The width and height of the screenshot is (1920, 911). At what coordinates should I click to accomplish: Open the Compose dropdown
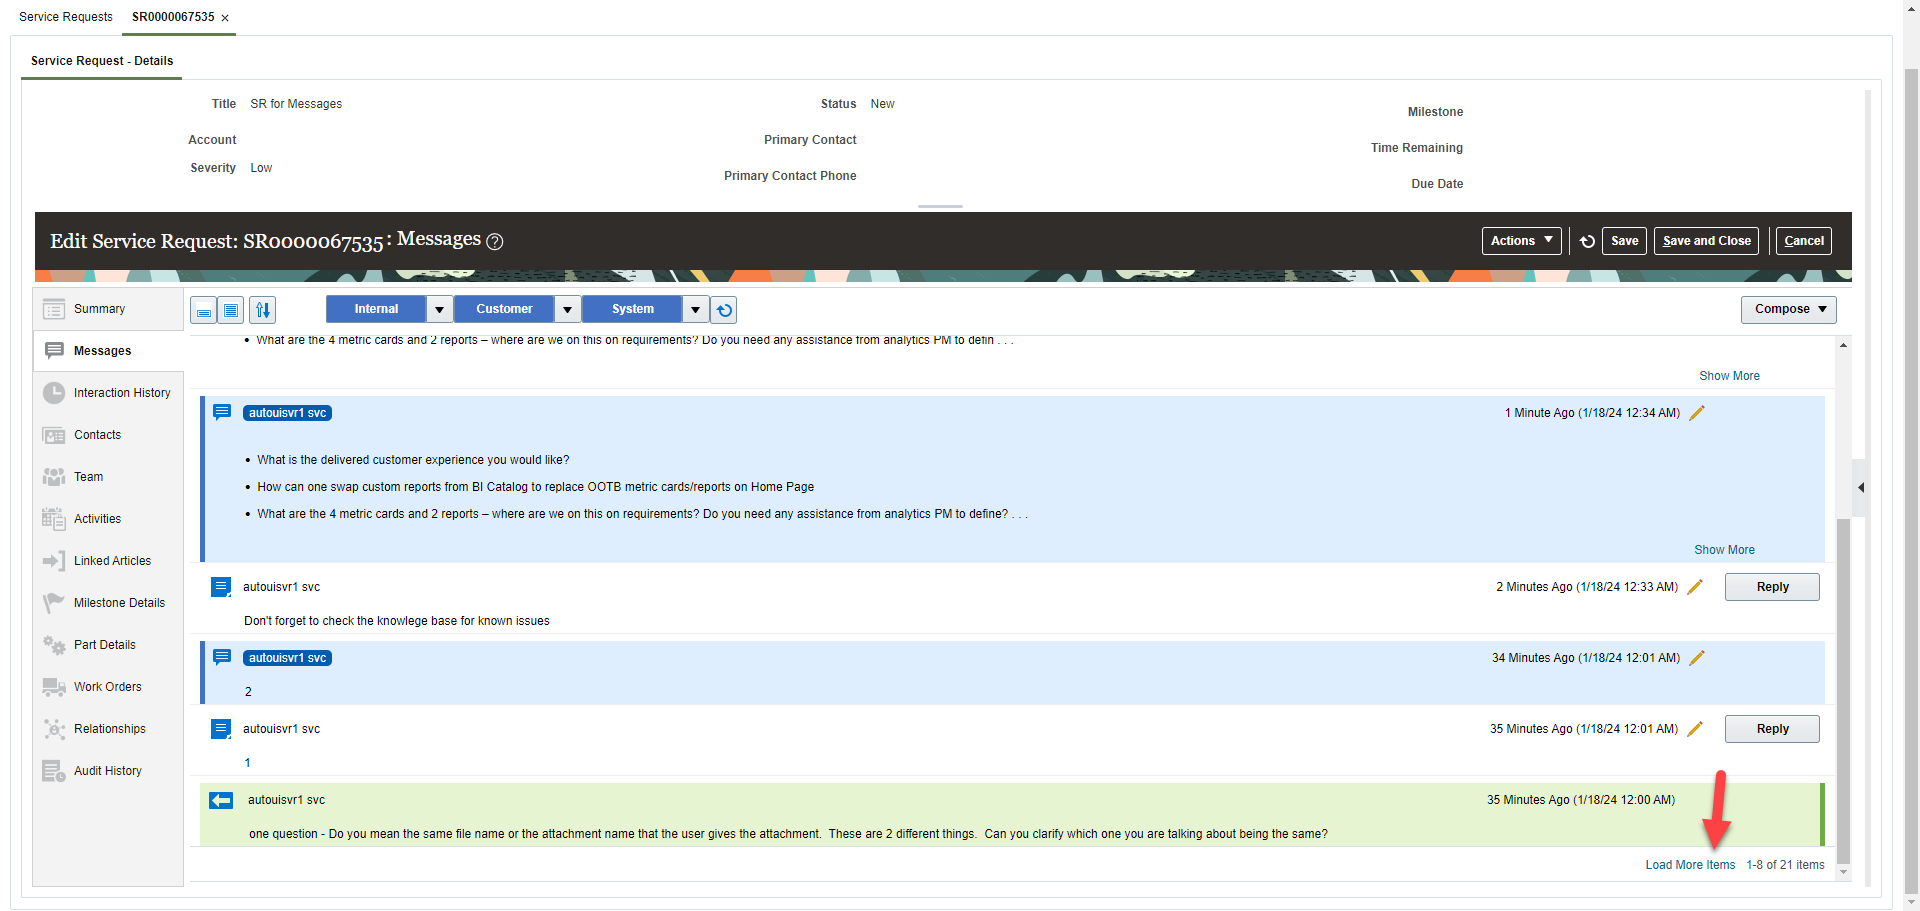click(x=1788, y=309)
